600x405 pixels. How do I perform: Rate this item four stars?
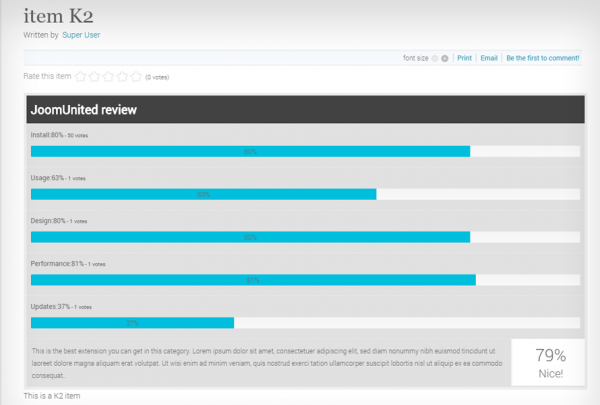122,77
